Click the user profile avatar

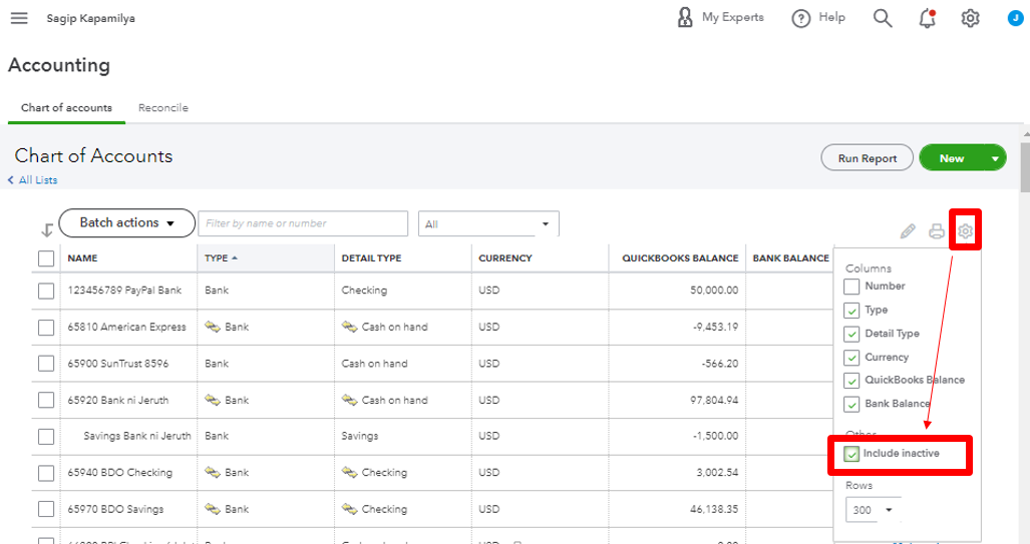(1014, 17)
